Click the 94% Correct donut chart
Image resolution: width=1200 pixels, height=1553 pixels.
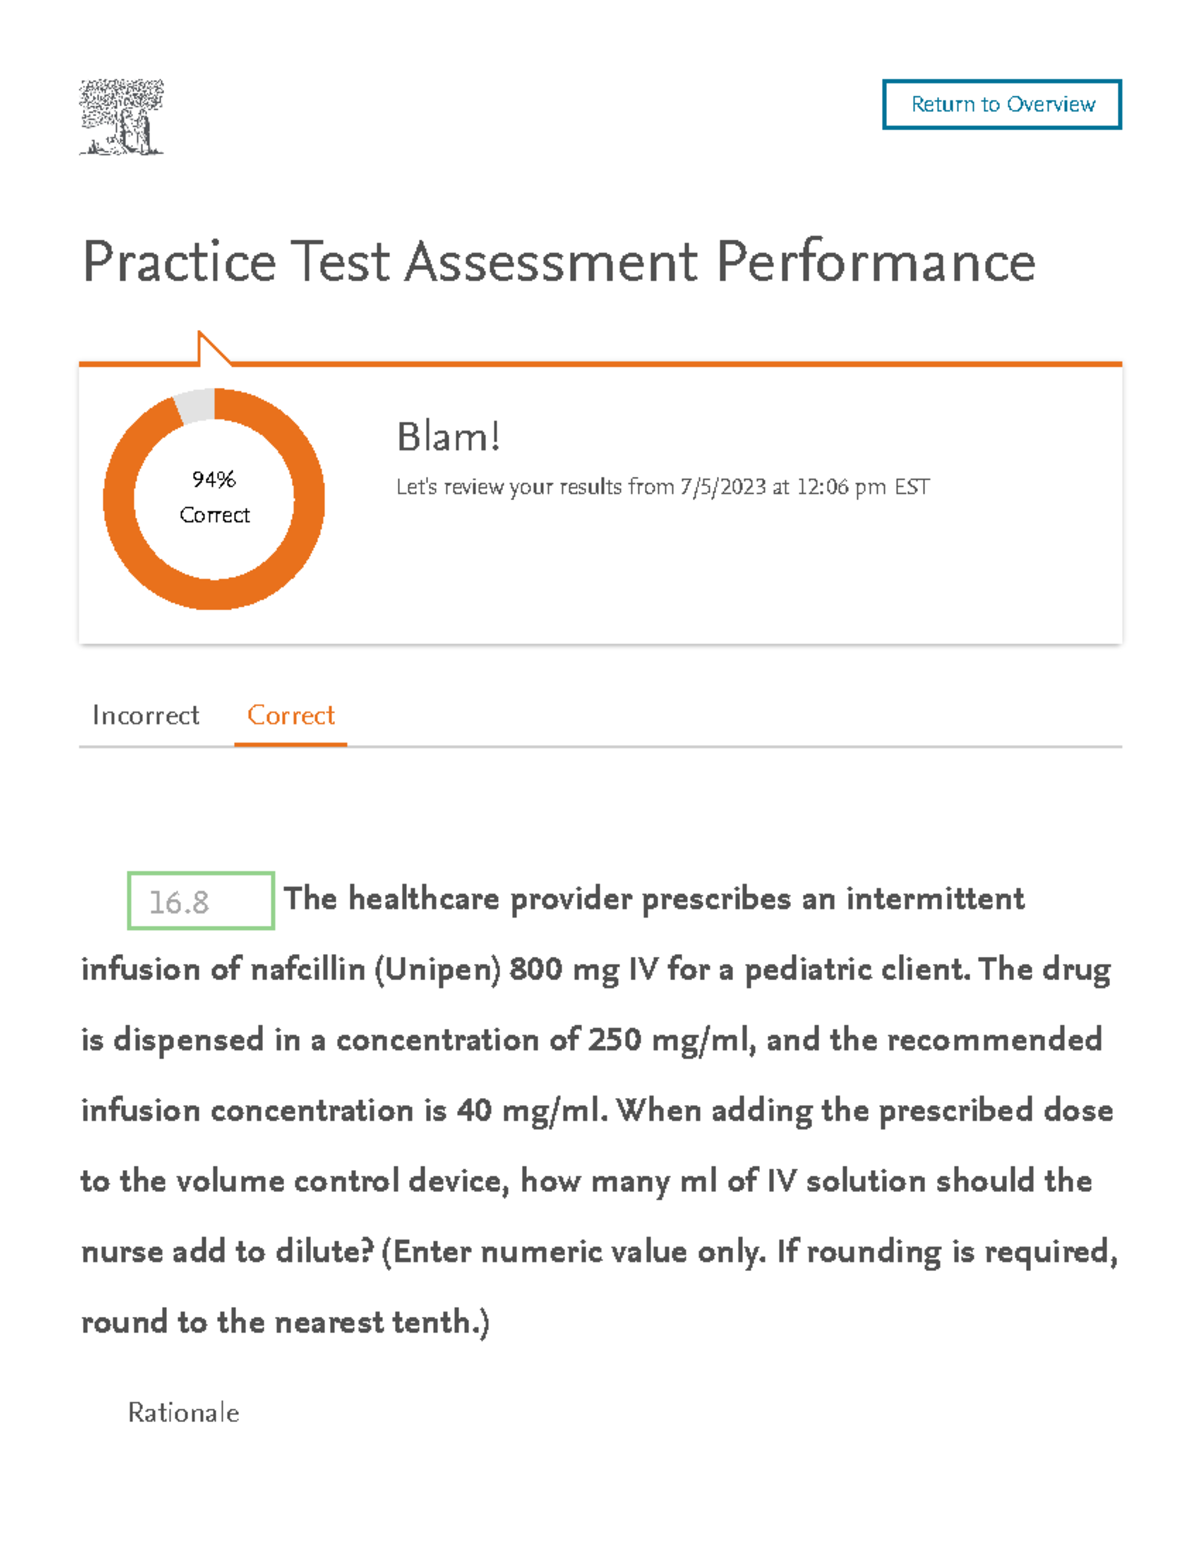pyautogui.click(x=214, y=497)
